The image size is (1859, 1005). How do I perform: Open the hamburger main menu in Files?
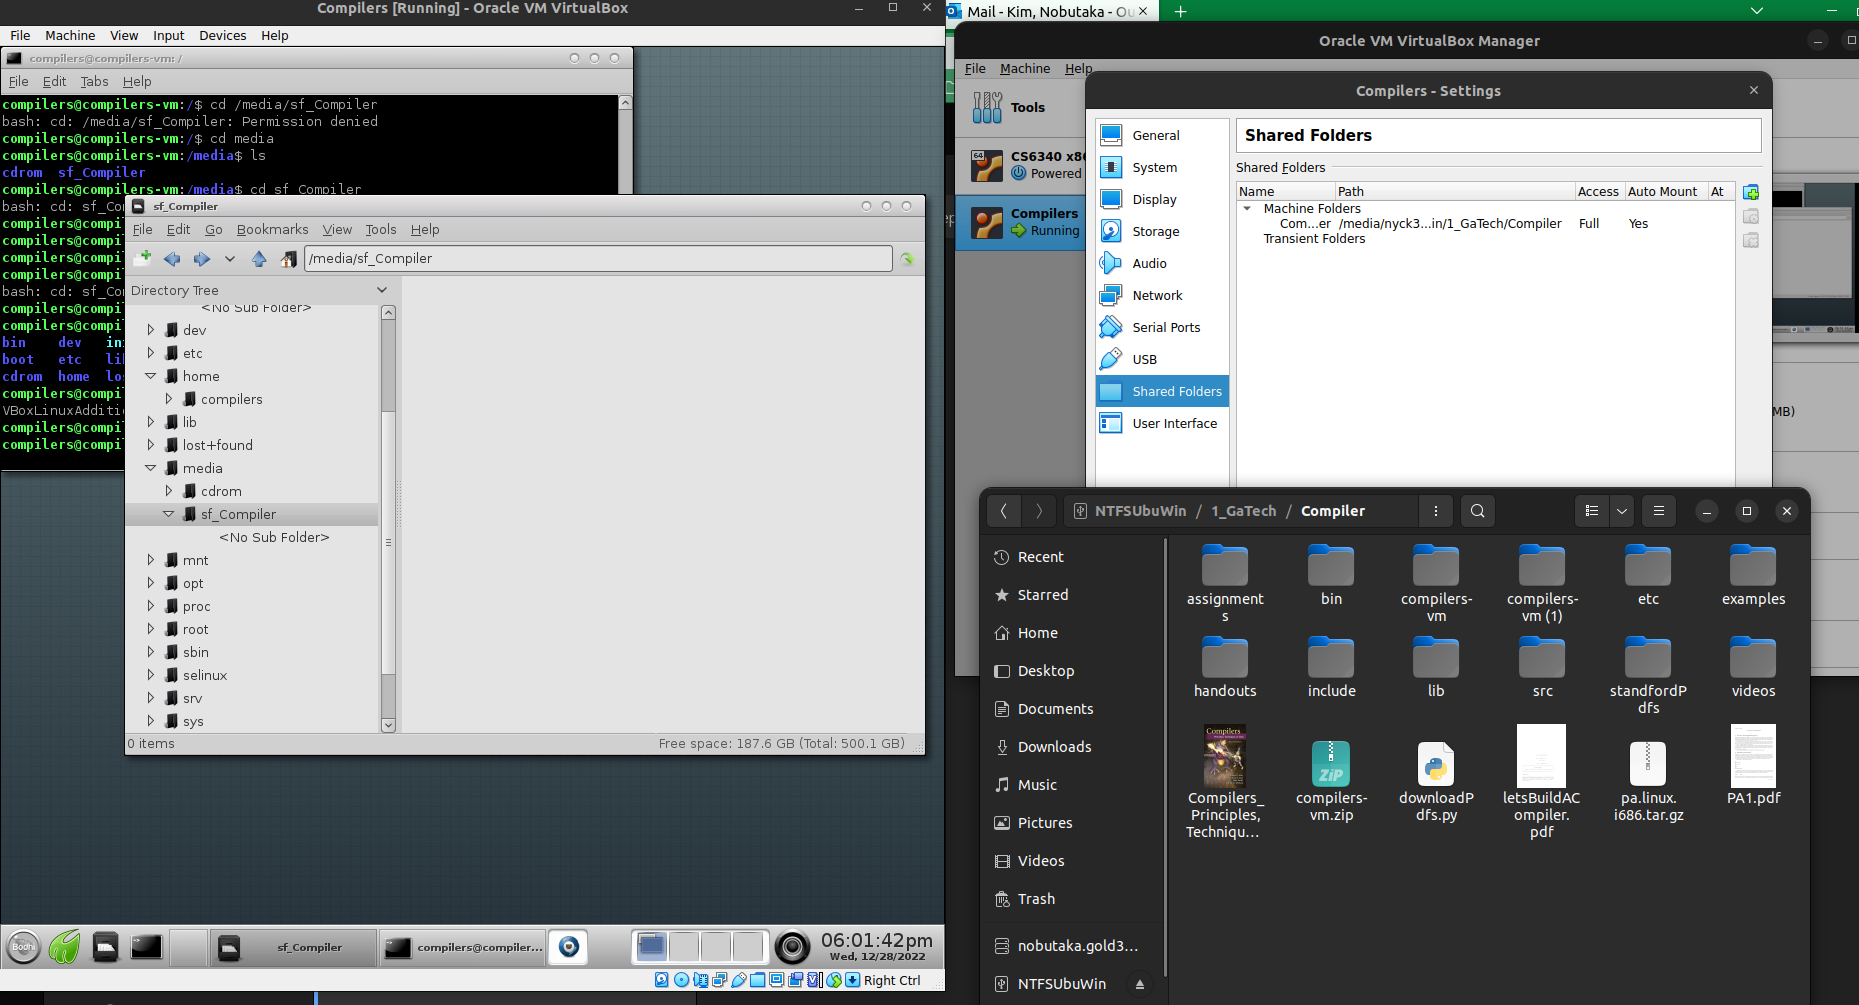pos(1659,511)
